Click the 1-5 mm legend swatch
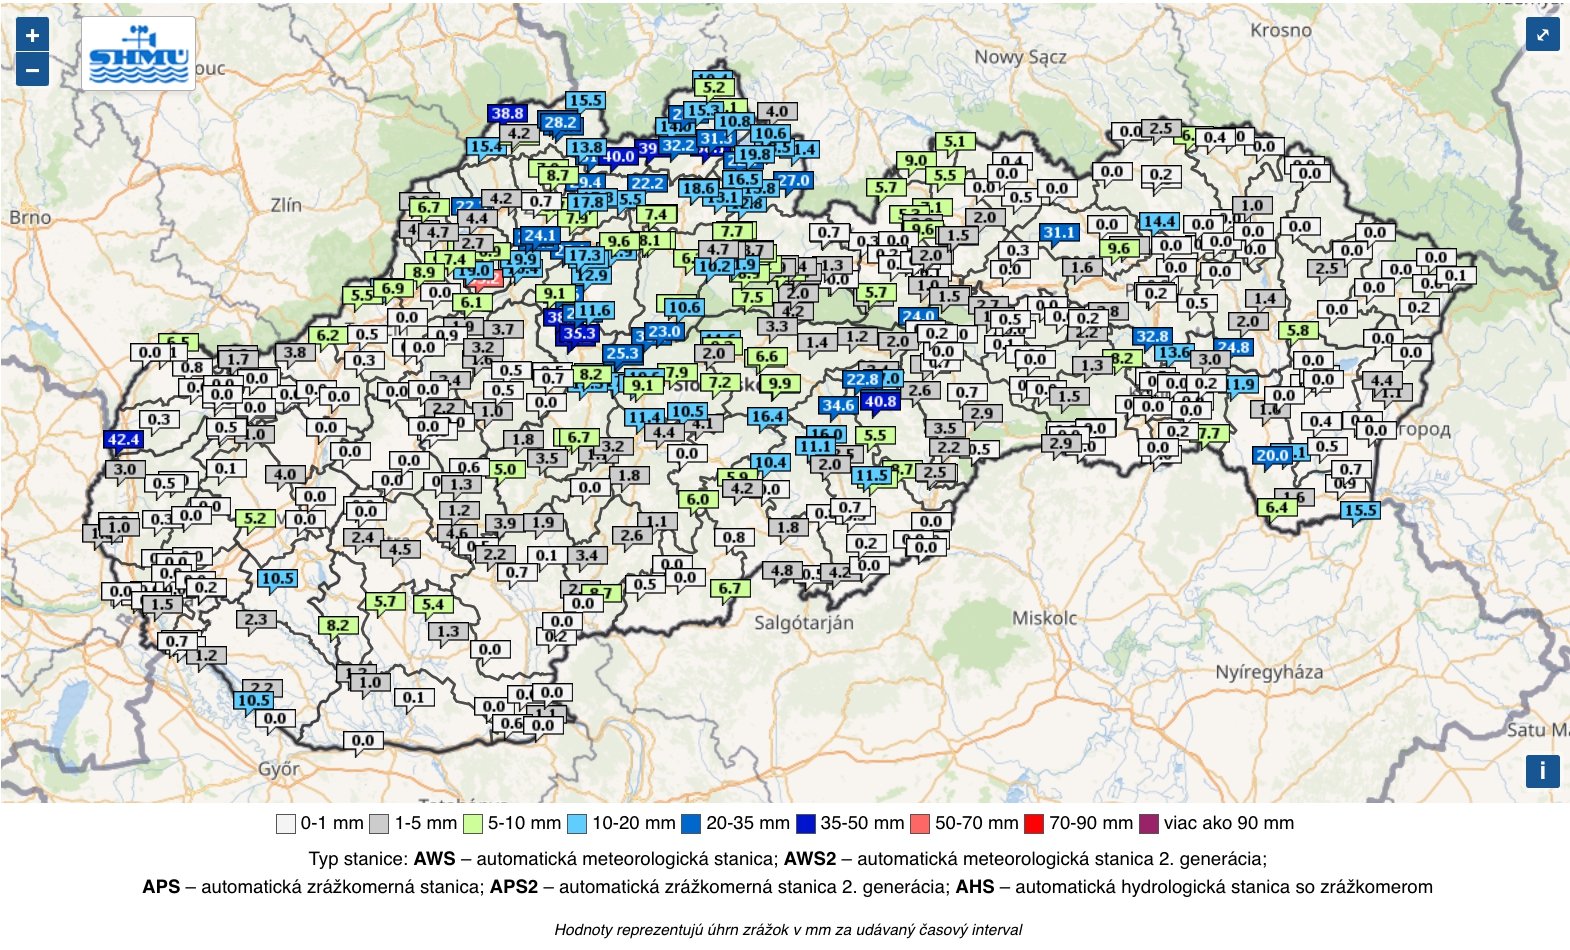 pyautogui.click(x=379, y=824)
